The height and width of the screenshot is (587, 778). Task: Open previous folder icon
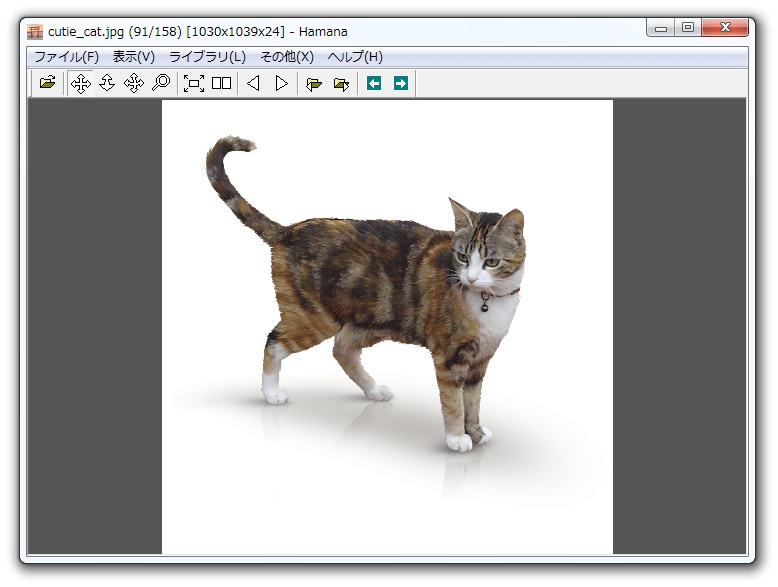(x=314, y=83)
